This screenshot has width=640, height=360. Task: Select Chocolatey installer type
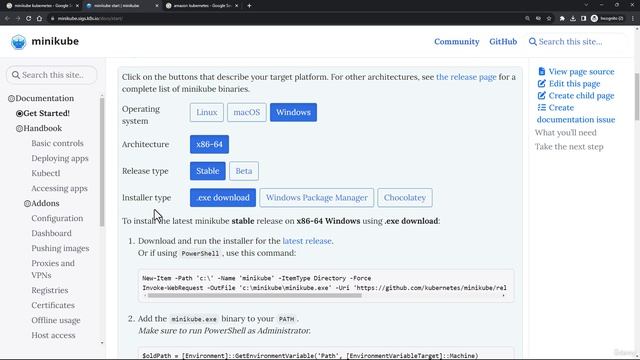pyautogui.click(x=405, y=198)
